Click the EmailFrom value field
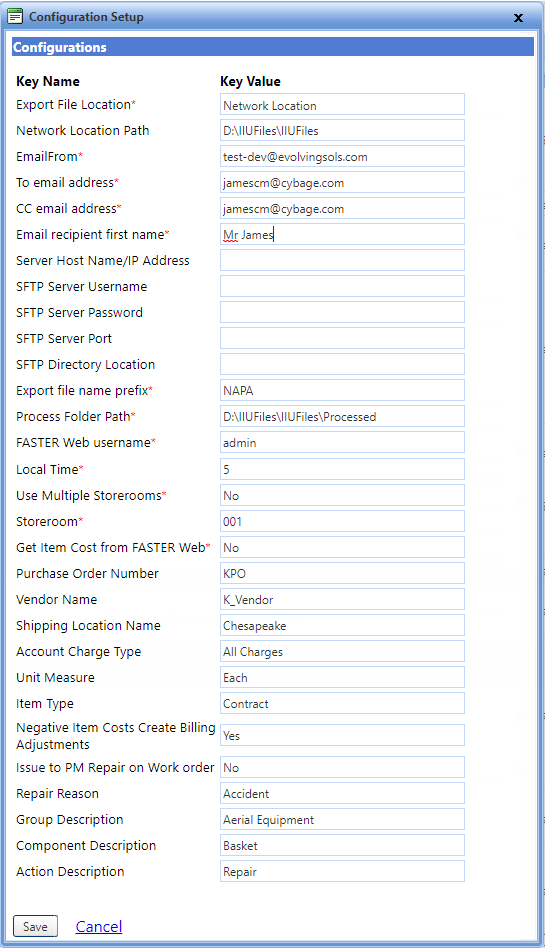Screen dimensions: 545x948 click(x=342, y=156)
